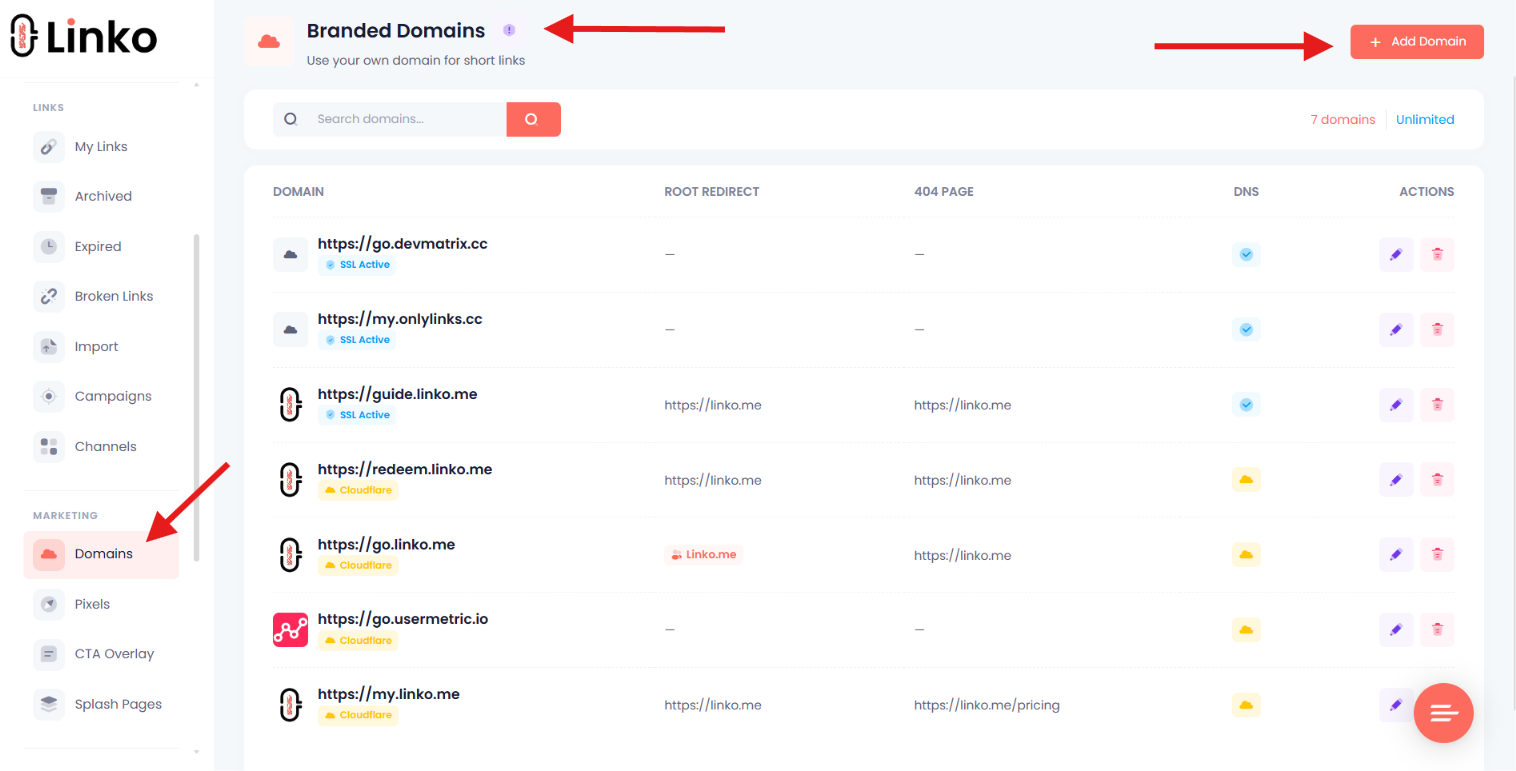Click the usermetric logo thumbnail
The height and width of the screenshot is (771, 1516).
[290, 630]
